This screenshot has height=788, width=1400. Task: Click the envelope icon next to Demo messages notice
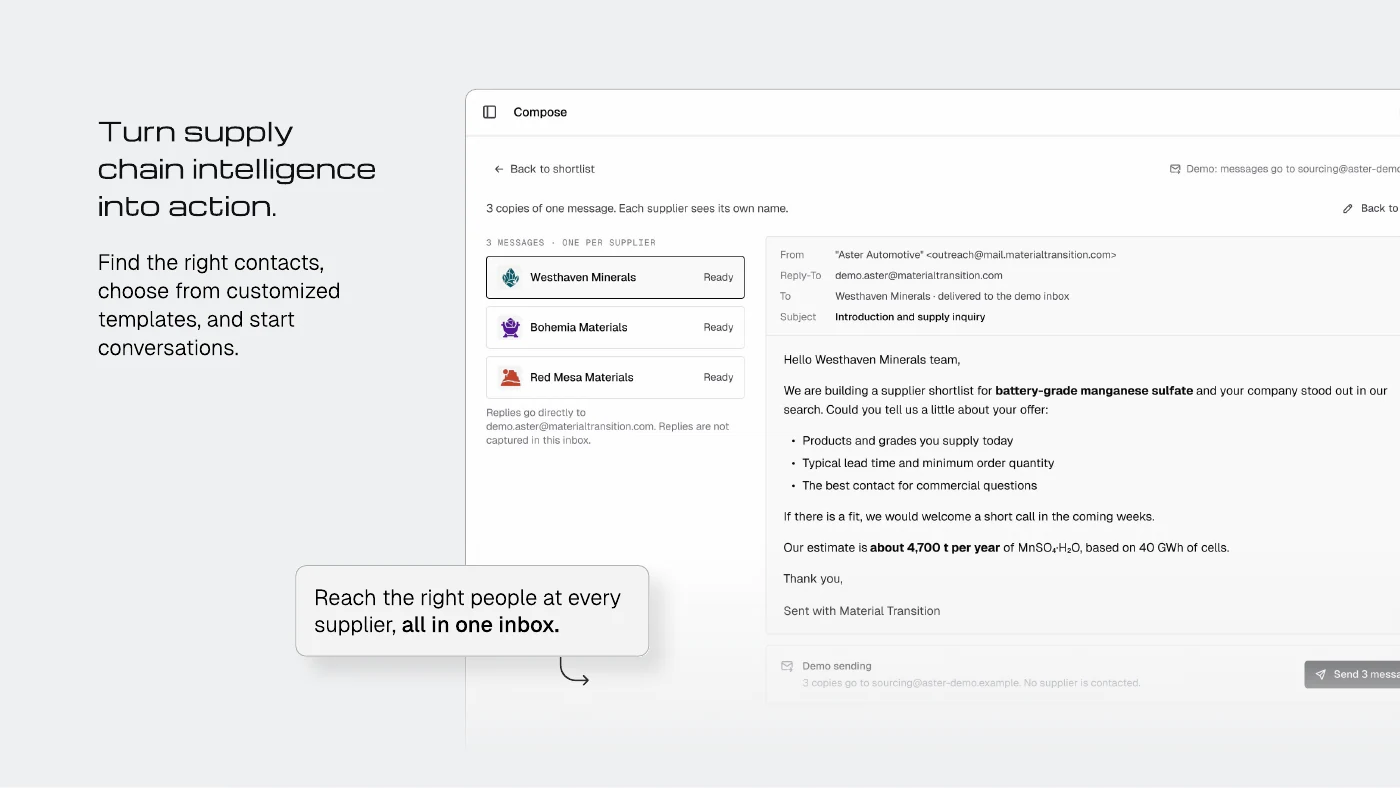click(1175, 169)
